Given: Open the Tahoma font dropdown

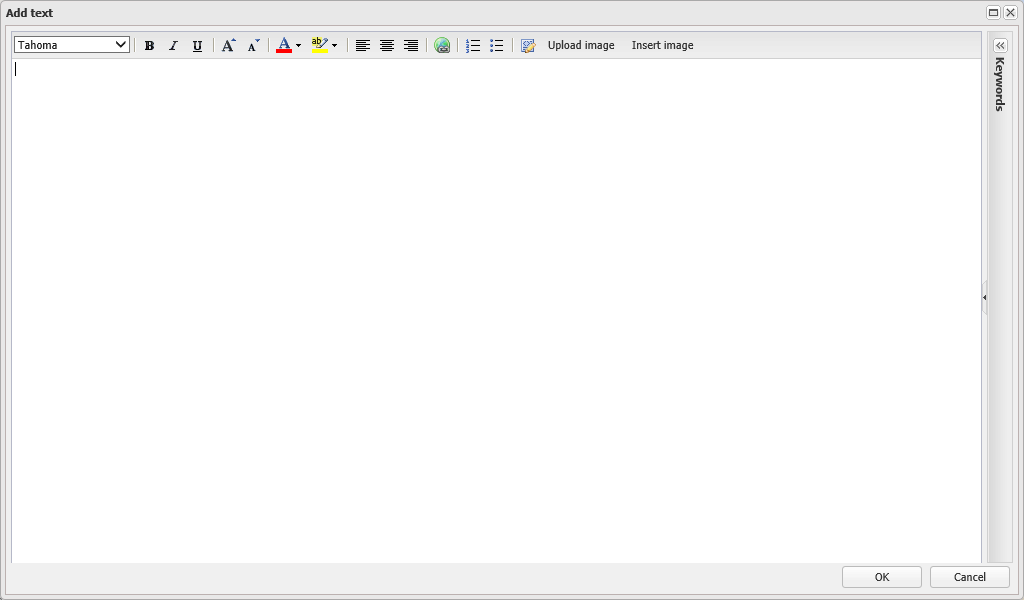Looking at the screenshot, I should (72, 45).
